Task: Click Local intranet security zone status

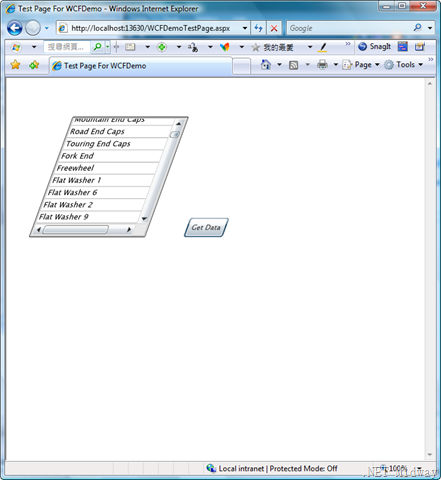Action: tap(272, 469)
